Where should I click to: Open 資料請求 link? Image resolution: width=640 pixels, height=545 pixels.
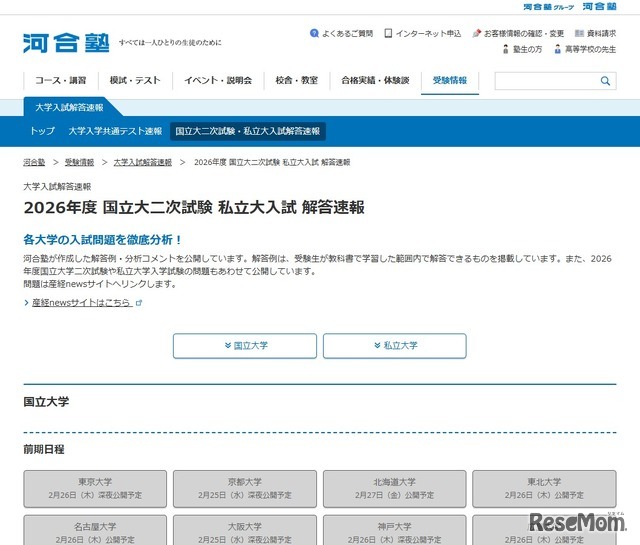[x=601, y=33]
